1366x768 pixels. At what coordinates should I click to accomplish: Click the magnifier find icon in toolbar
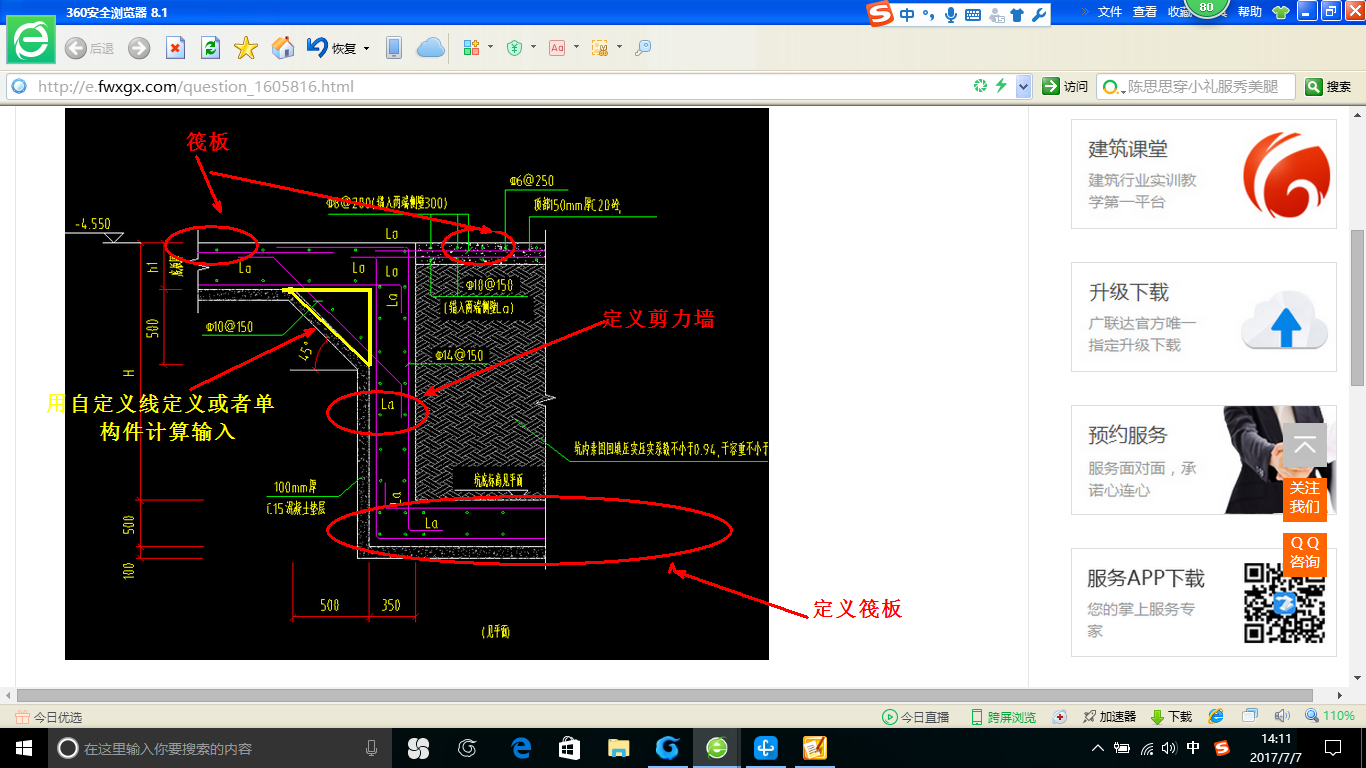pyautogui.click(x=643, y=48)
